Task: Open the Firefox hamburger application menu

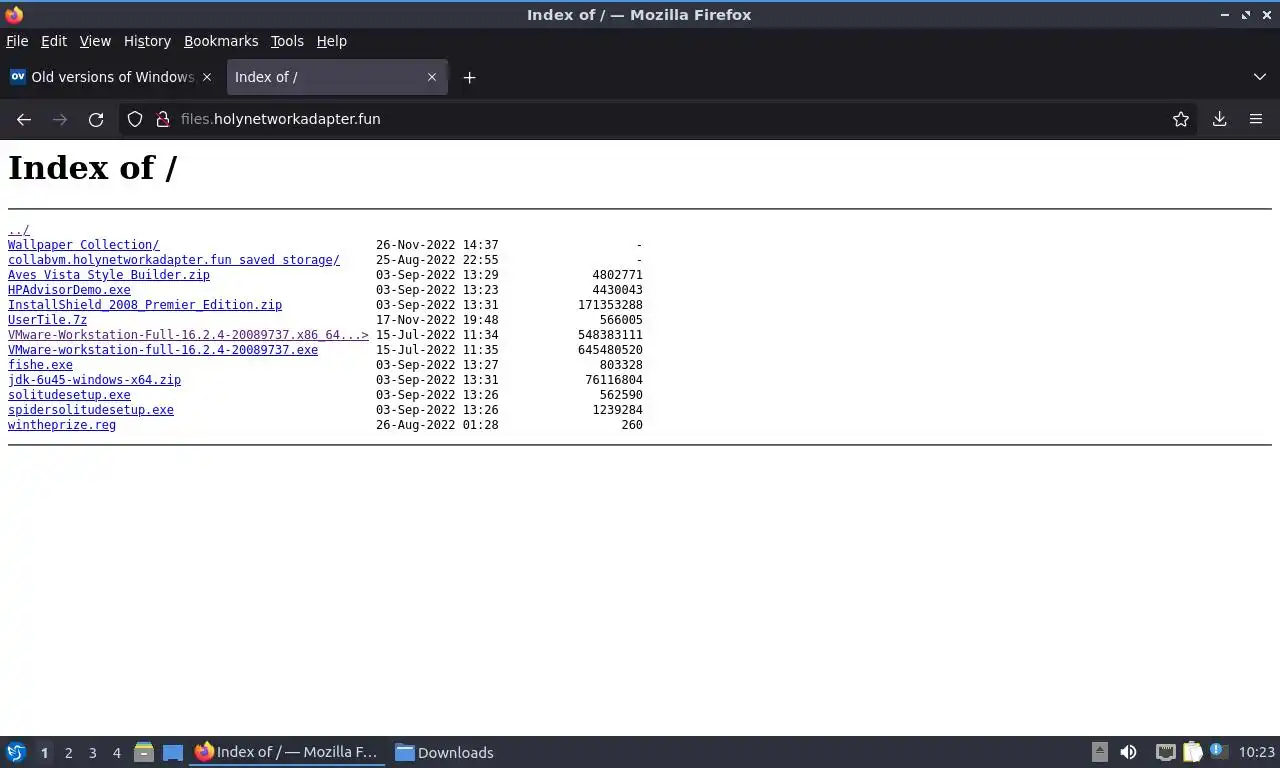Action: click(1256, 119)
